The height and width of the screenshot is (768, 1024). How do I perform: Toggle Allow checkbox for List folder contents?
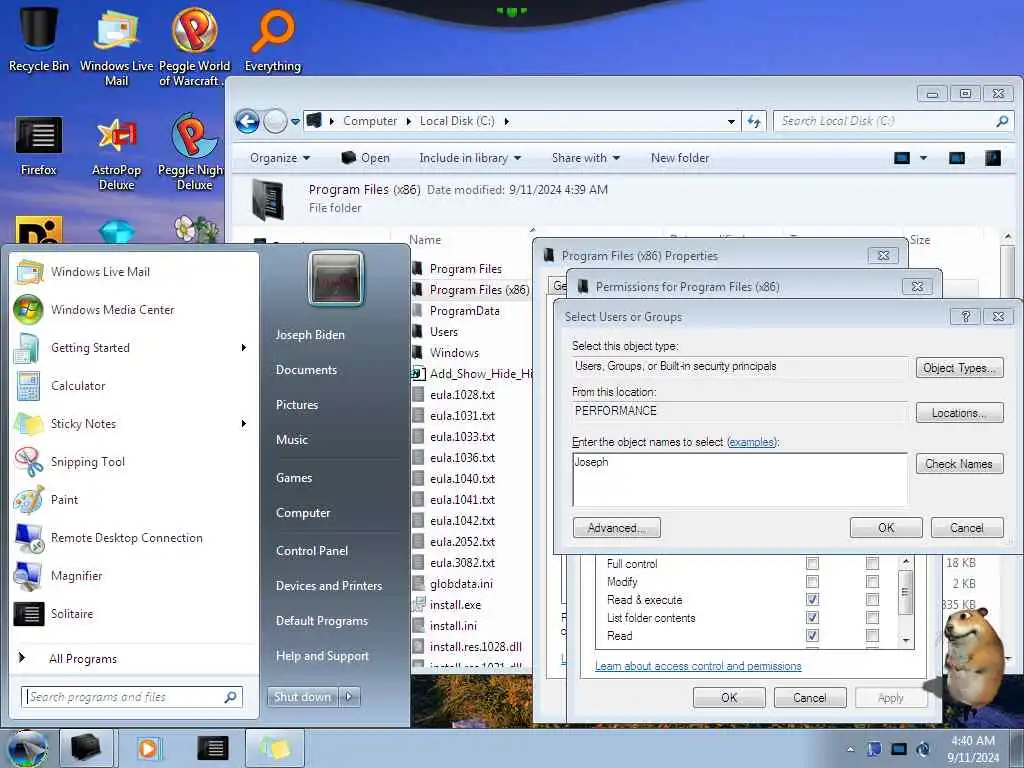812,617
